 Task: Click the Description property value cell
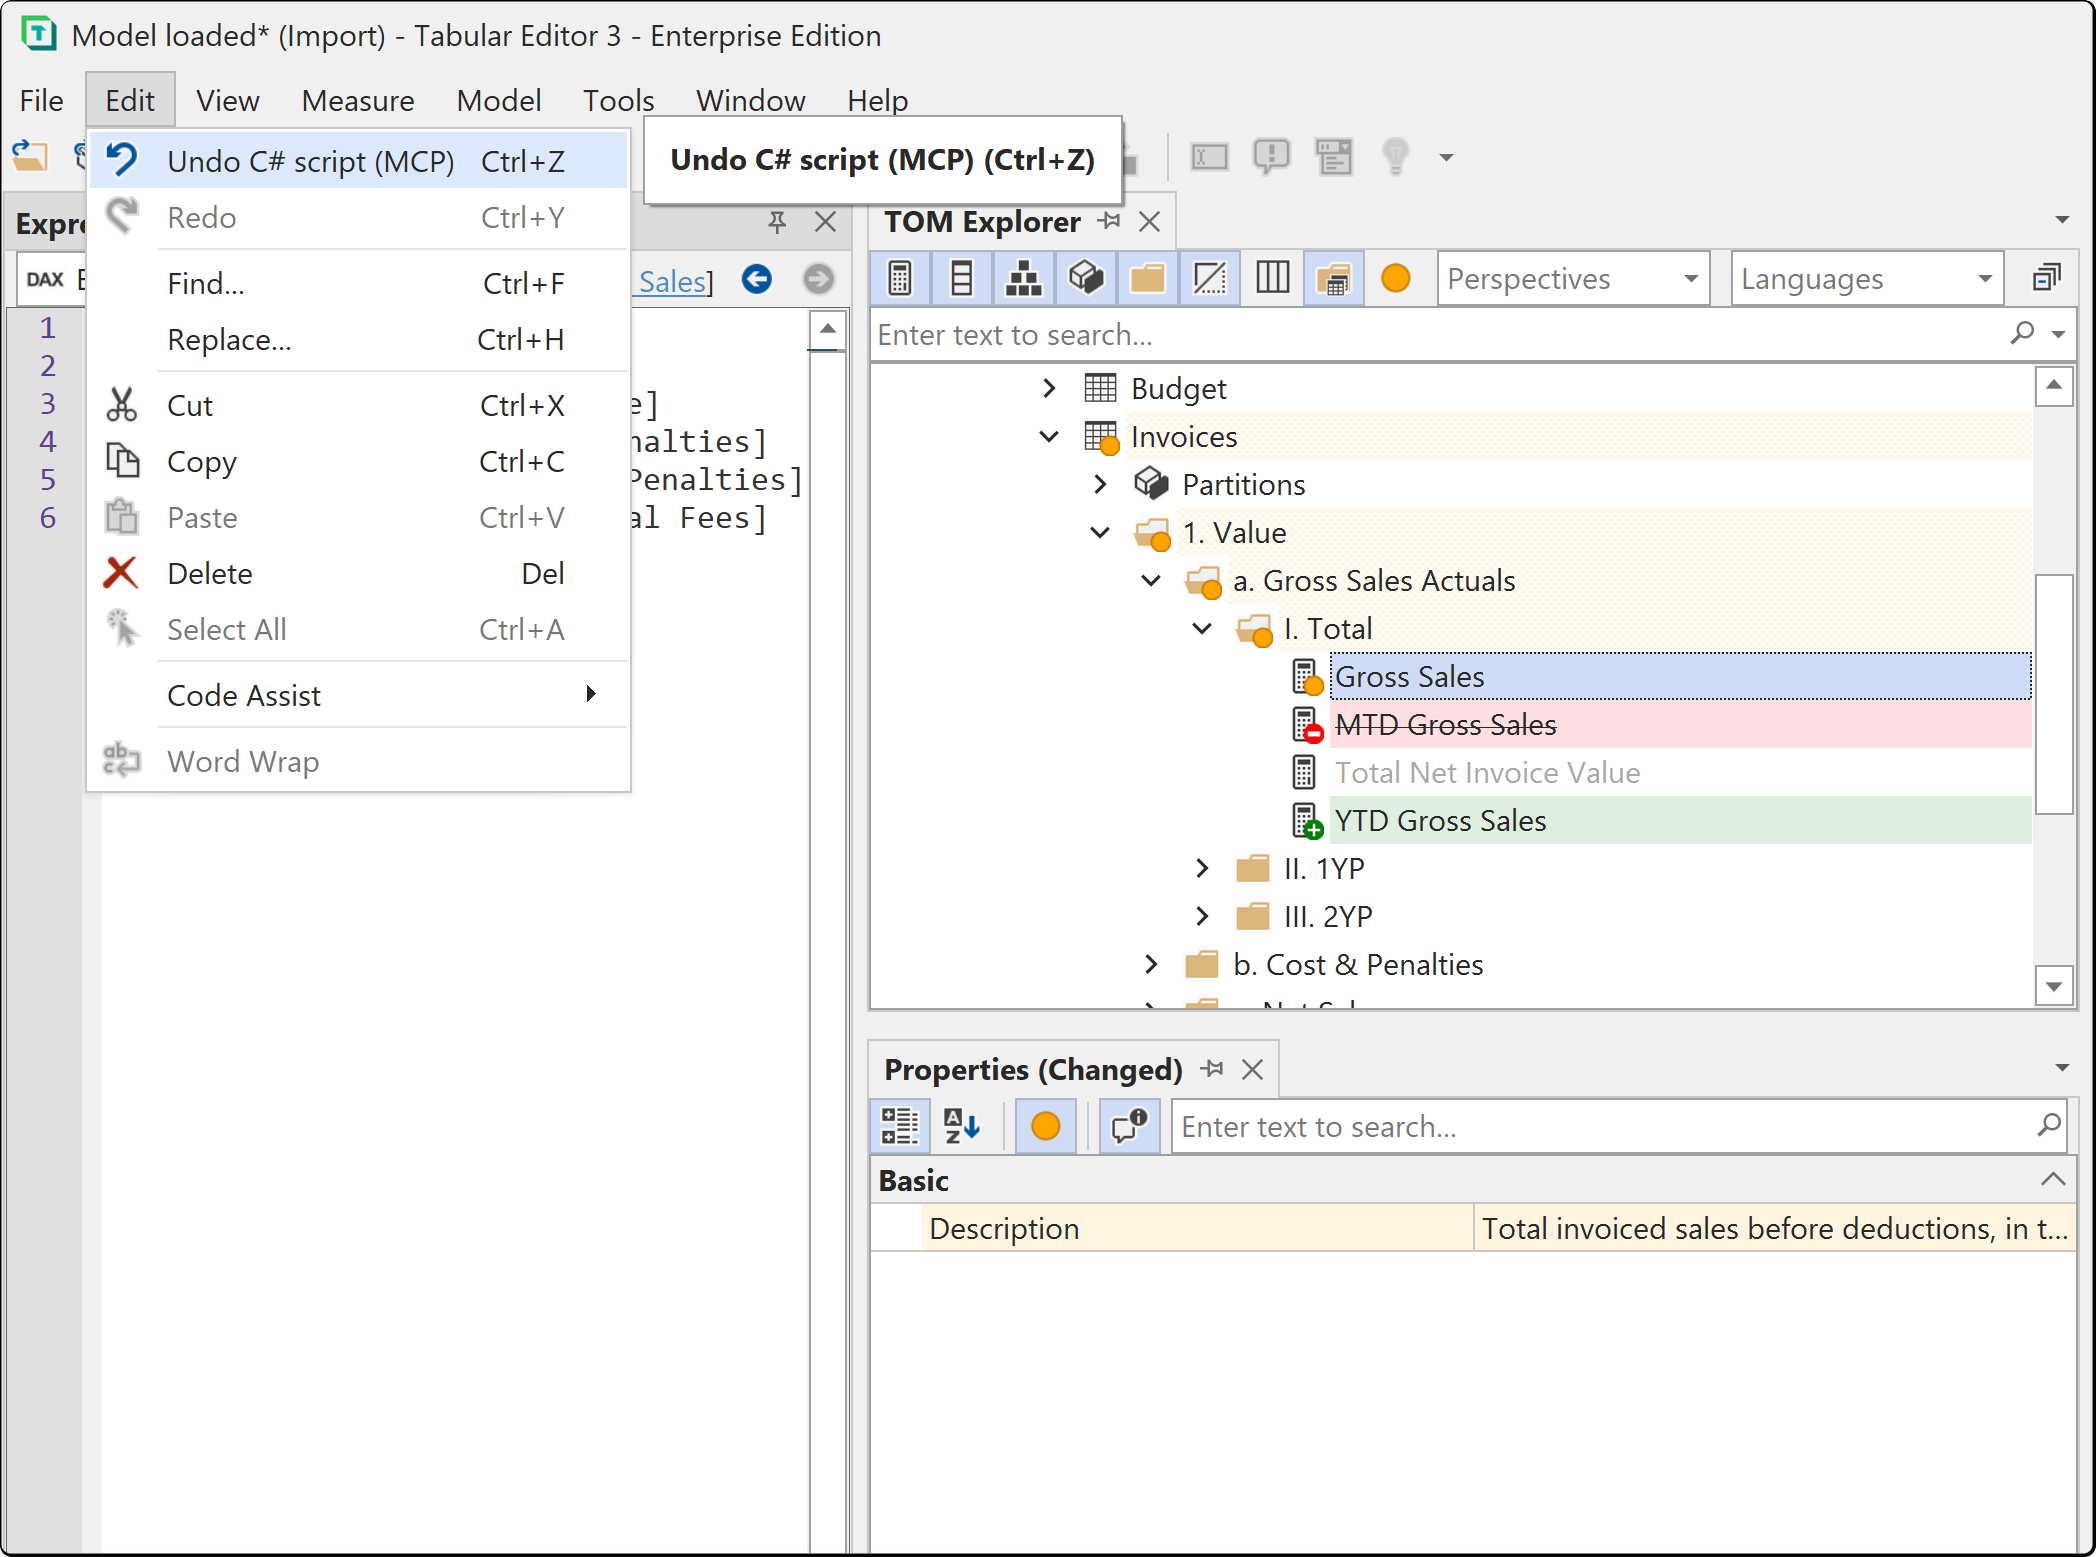tap(1774, 1228)
